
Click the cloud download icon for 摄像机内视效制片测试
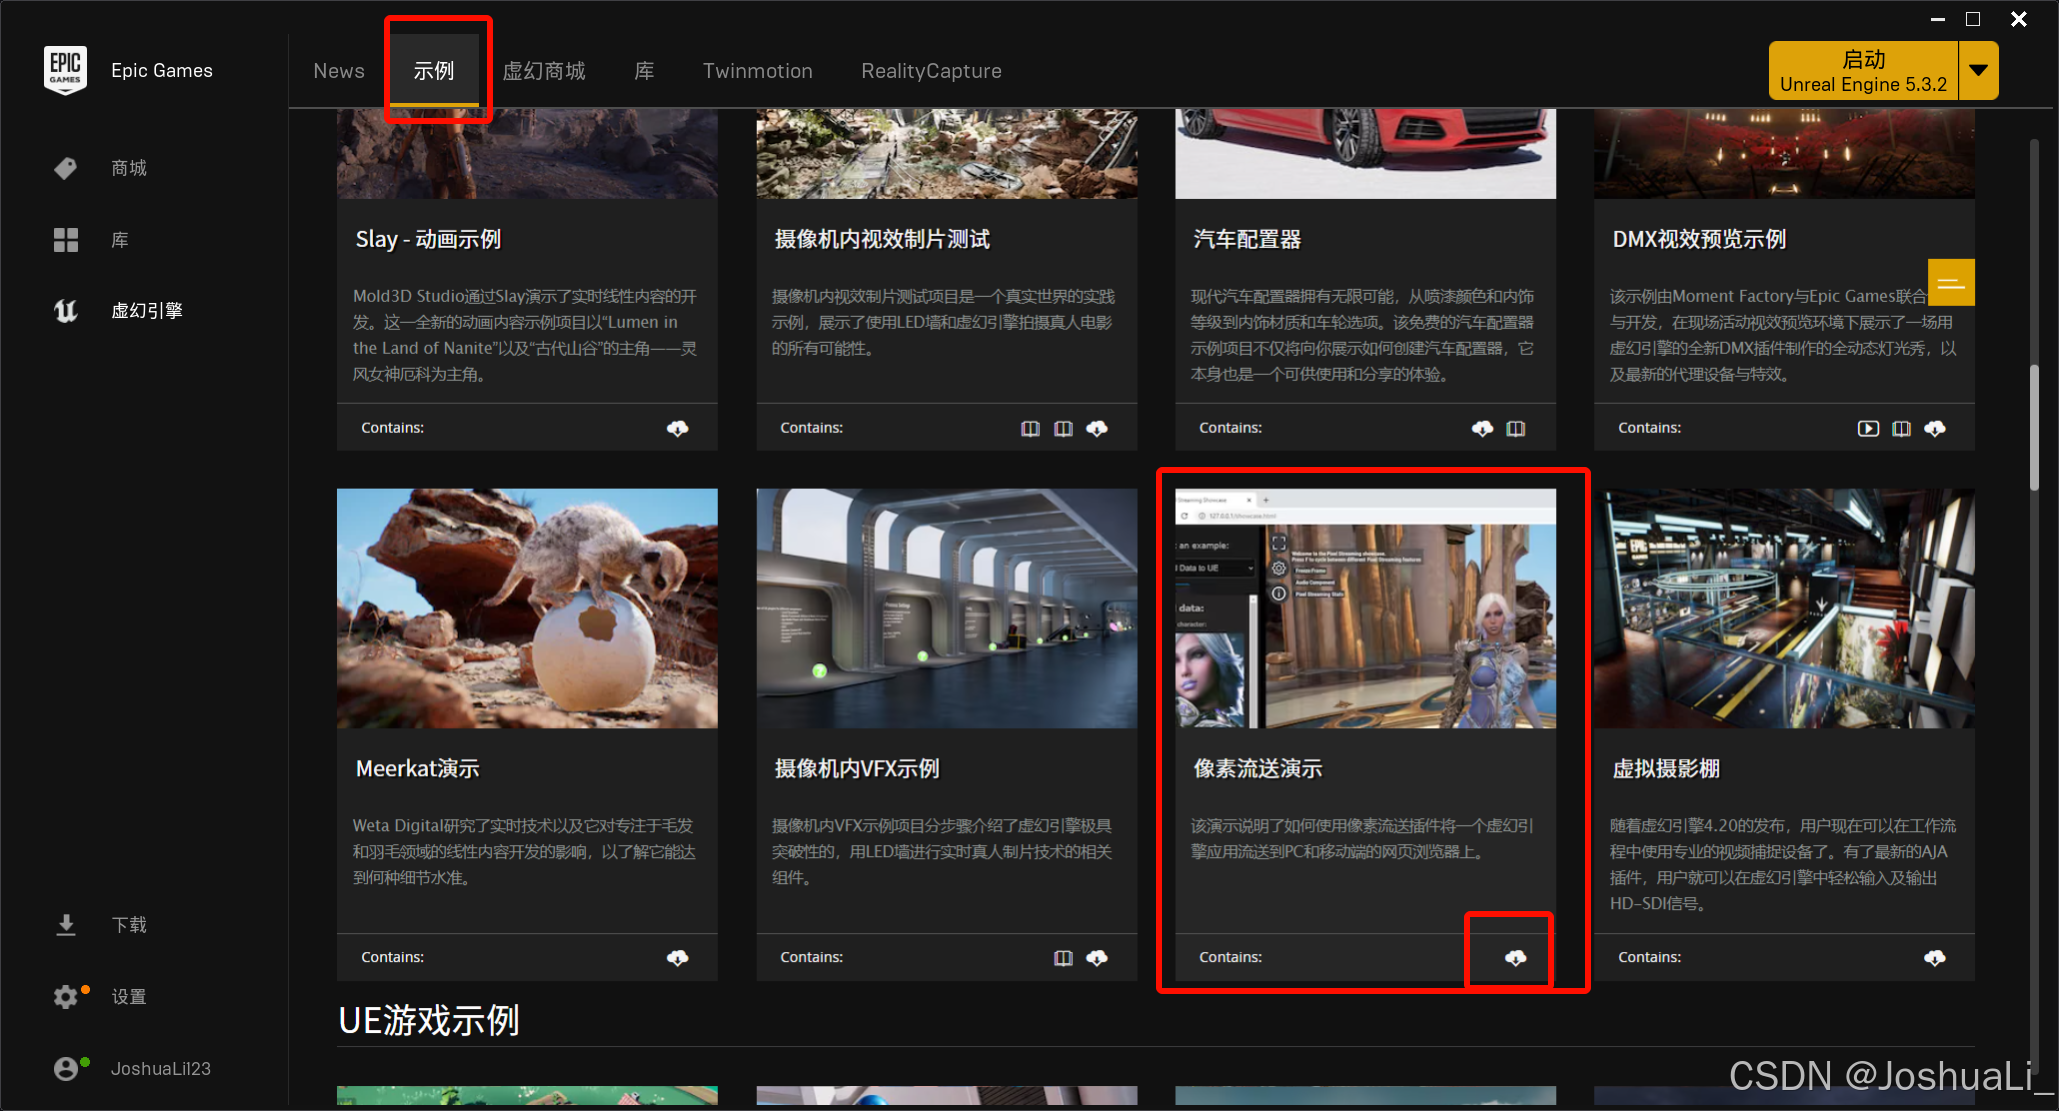[x=1097, y=428]
